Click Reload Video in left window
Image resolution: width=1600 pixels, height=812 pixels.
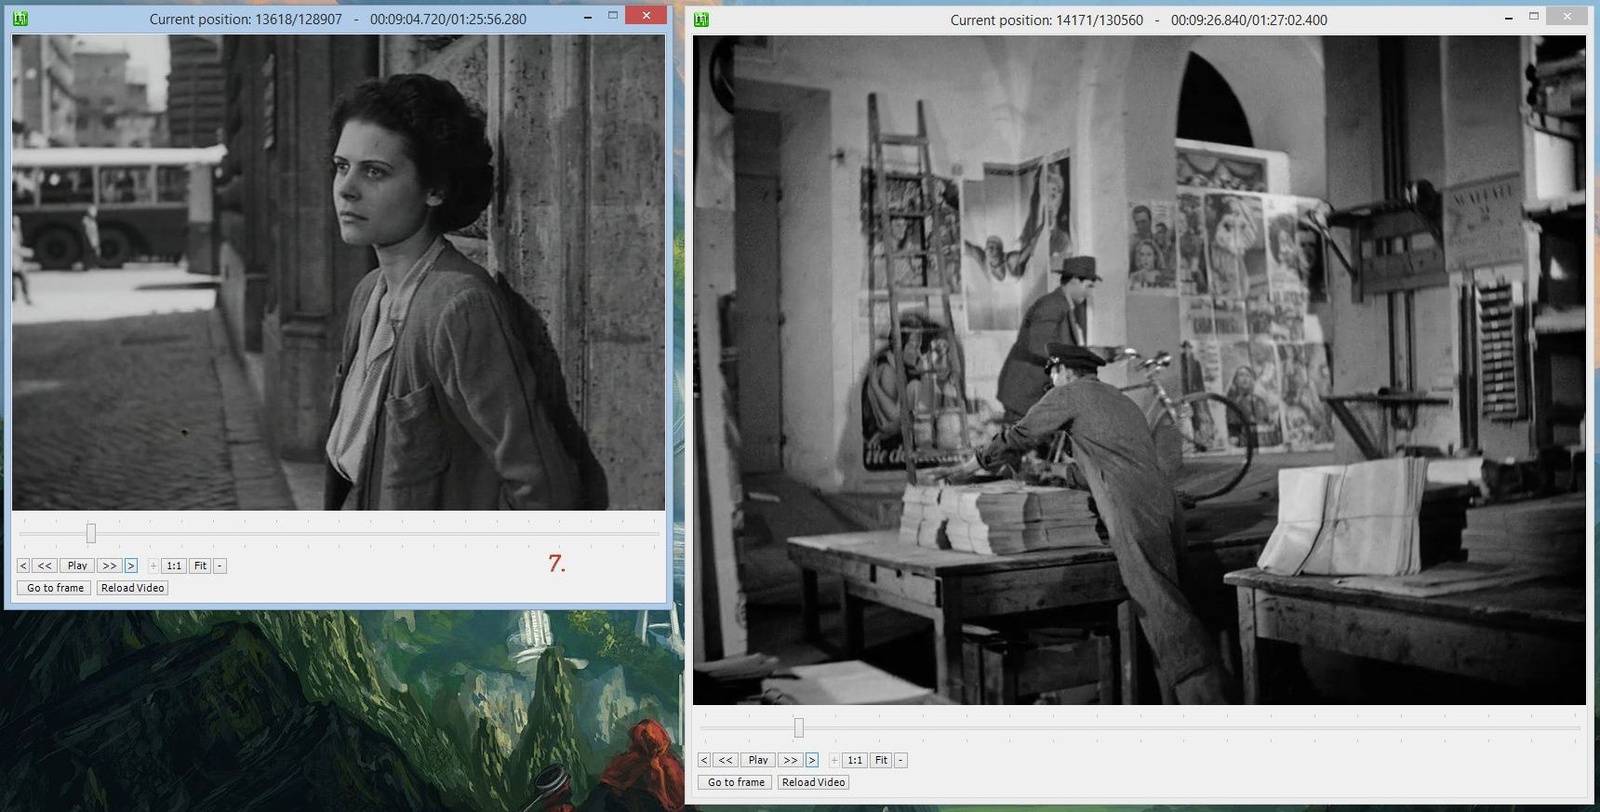(x=132, y=588)
